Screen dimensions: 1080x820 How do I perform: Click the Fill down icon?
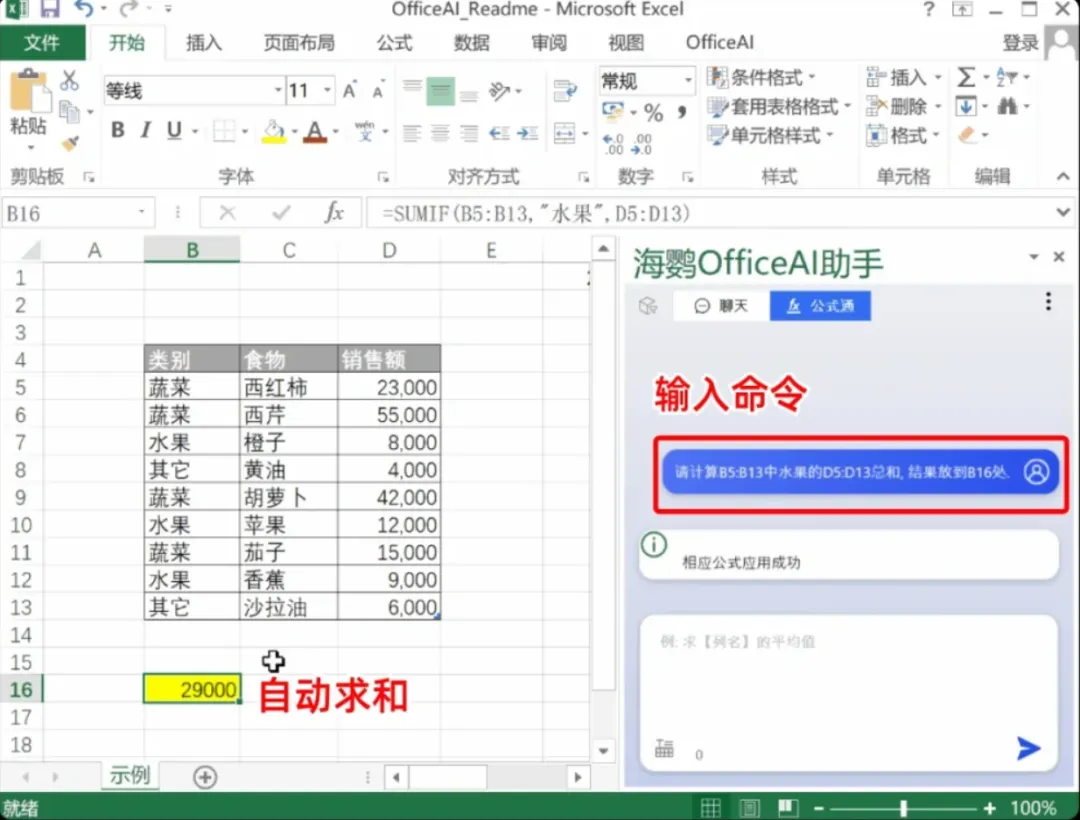tap(966, 107)
